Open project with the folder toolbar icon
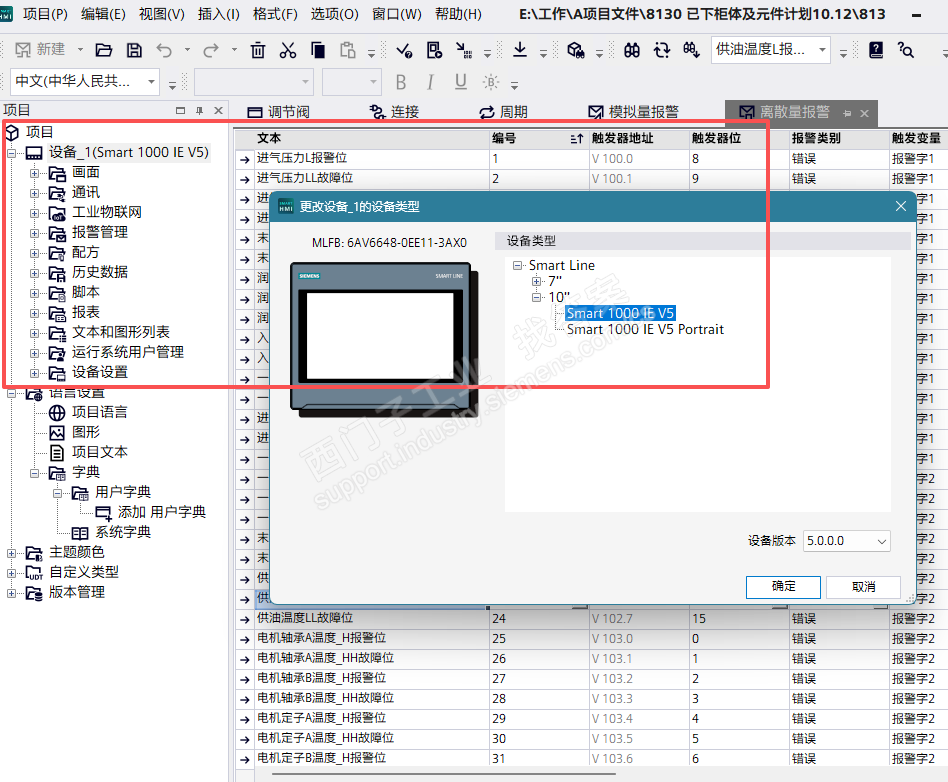 coord(104,50)
